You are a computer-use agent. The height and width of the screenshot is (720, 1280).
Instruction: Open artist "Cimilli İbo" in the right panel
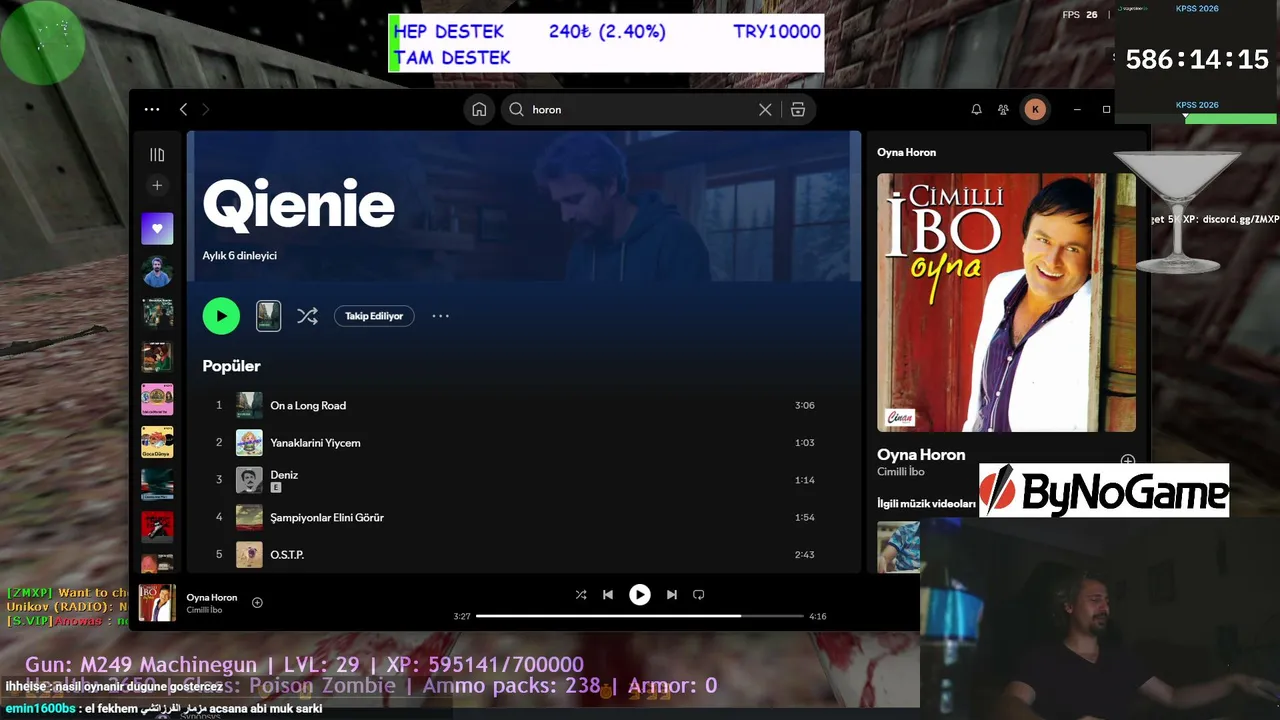pos(901,472)
